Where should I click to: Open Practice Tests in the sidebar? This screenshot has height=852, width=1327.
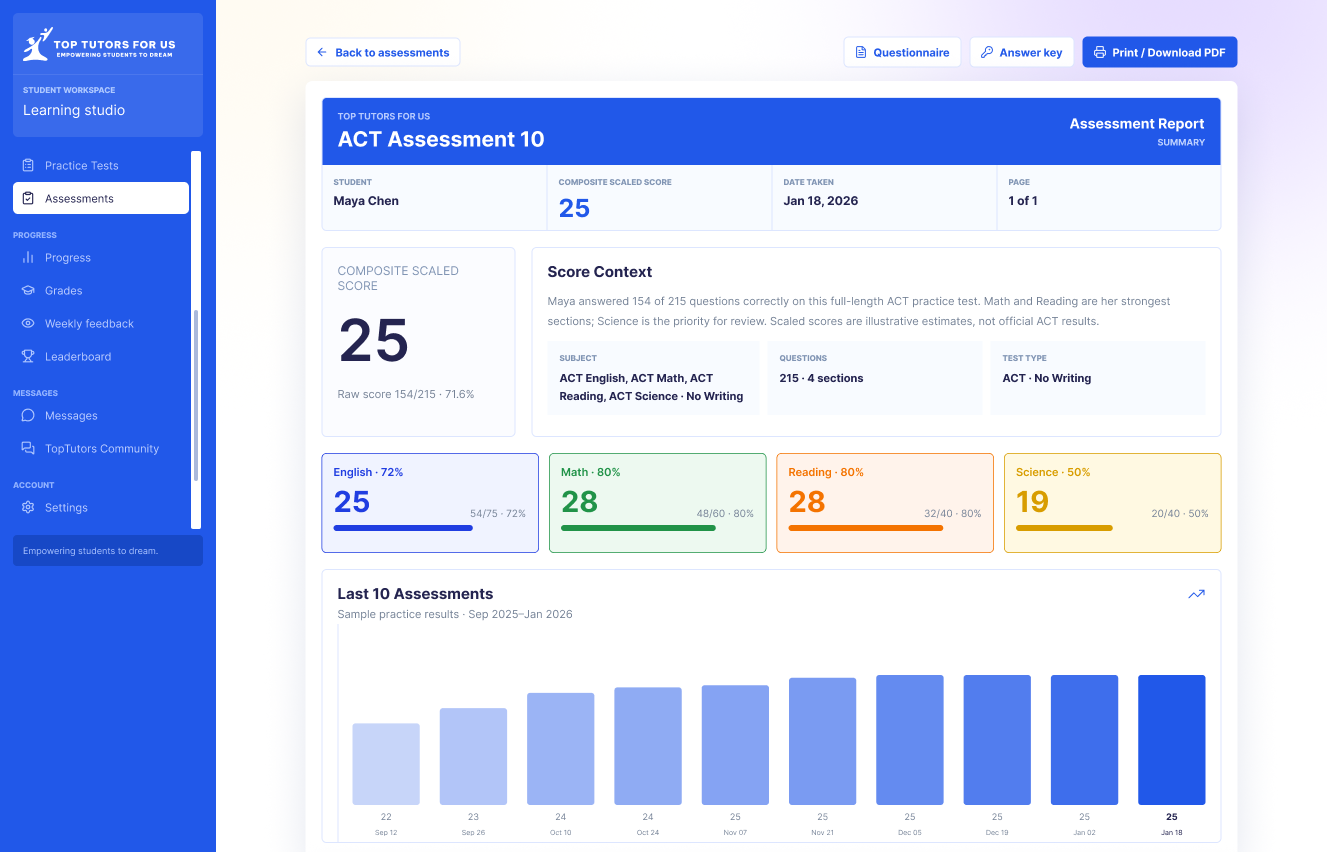tap(101, 165)
